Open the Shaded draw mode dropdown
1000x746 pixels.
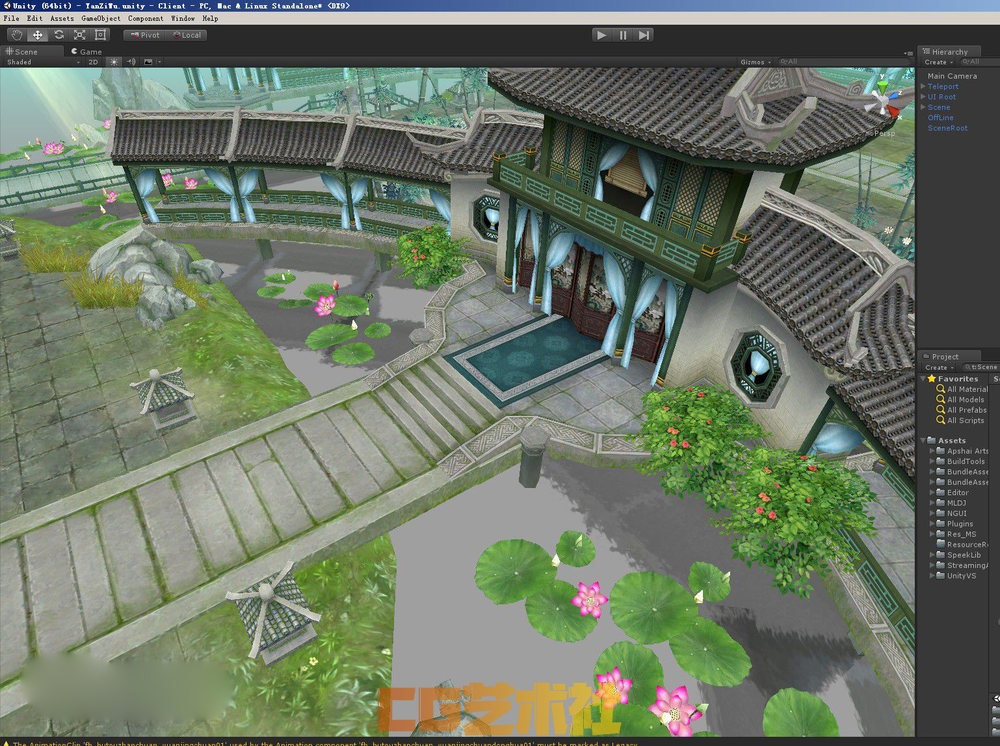click(x=43, y=62)
